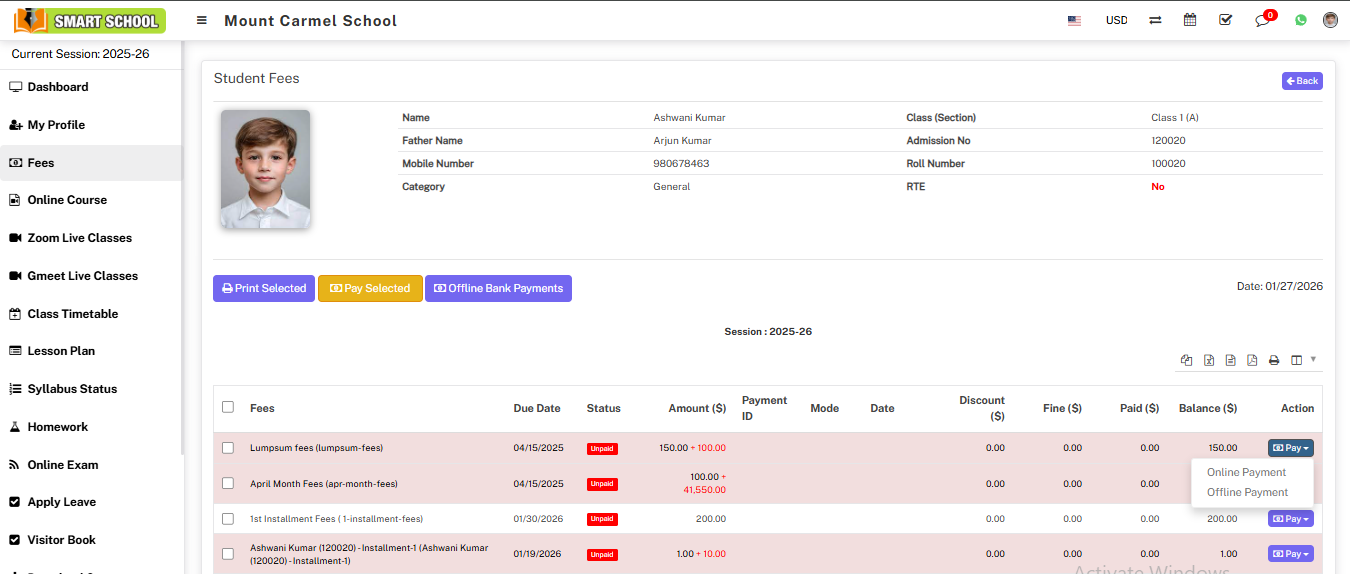The width and height of the screenshot is (1350, 574).
Task: Open the calendar icon in header
Action: click(1190, 20)
